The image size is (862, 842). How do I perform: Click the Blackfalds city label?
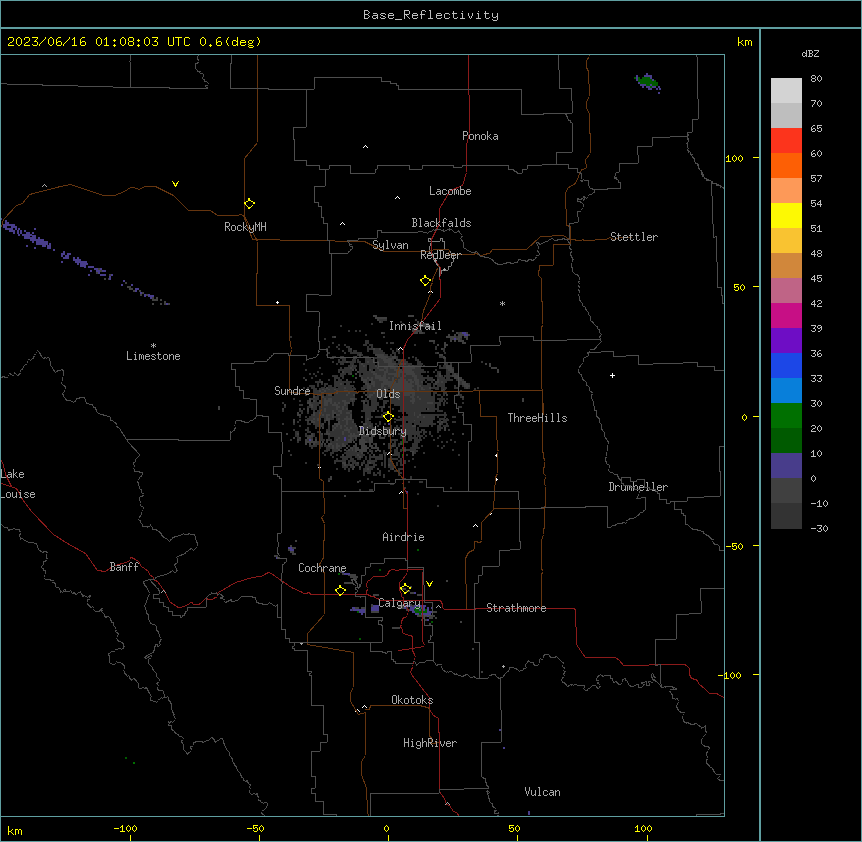tap(441, 223)
